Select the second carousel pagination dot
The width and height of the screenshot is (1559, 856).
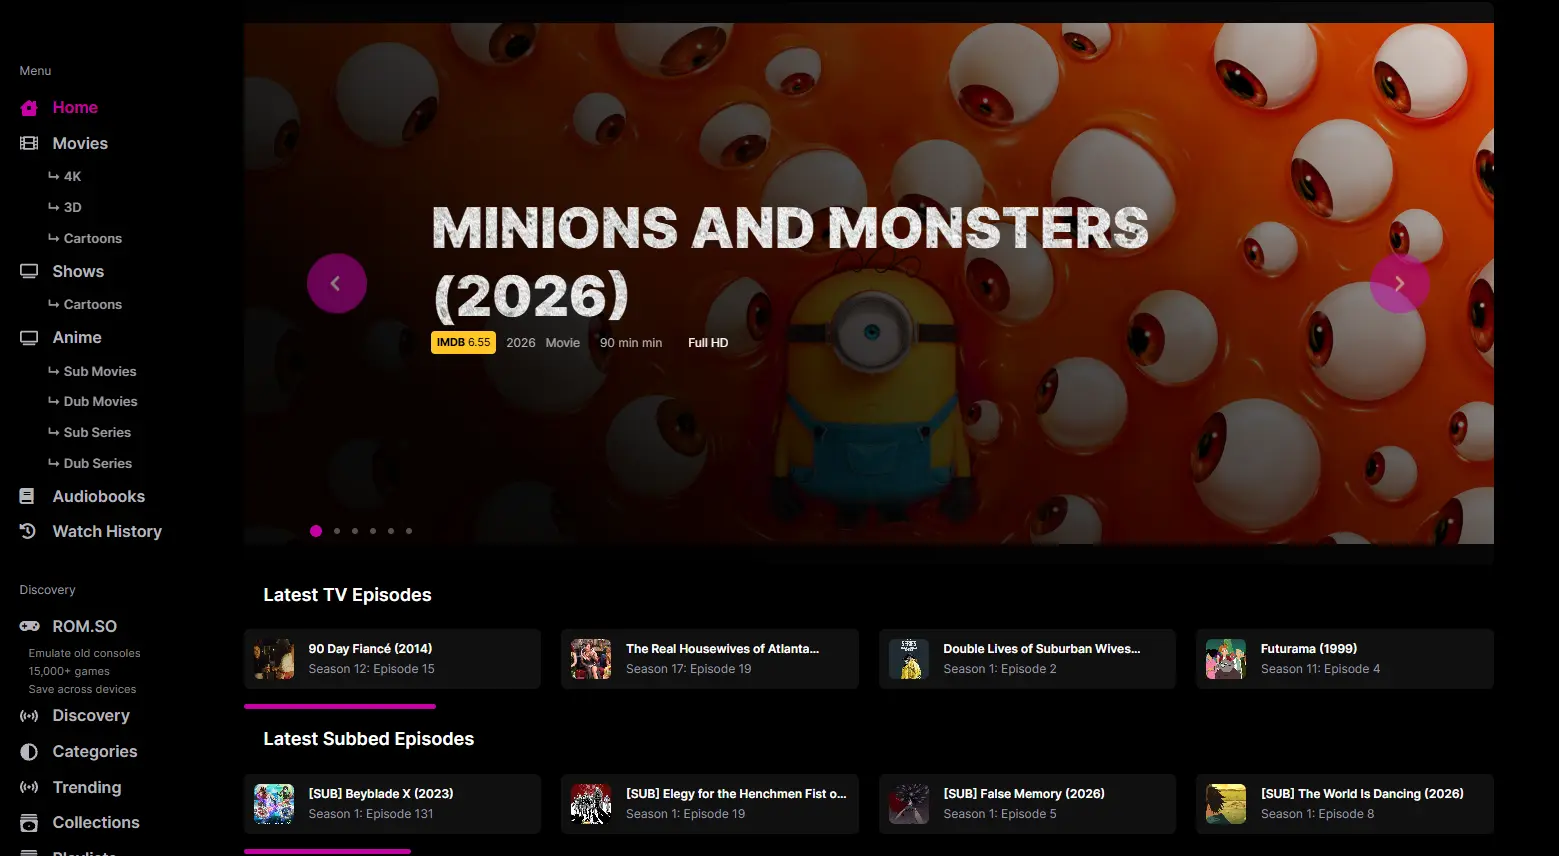[x=337, y=531]
